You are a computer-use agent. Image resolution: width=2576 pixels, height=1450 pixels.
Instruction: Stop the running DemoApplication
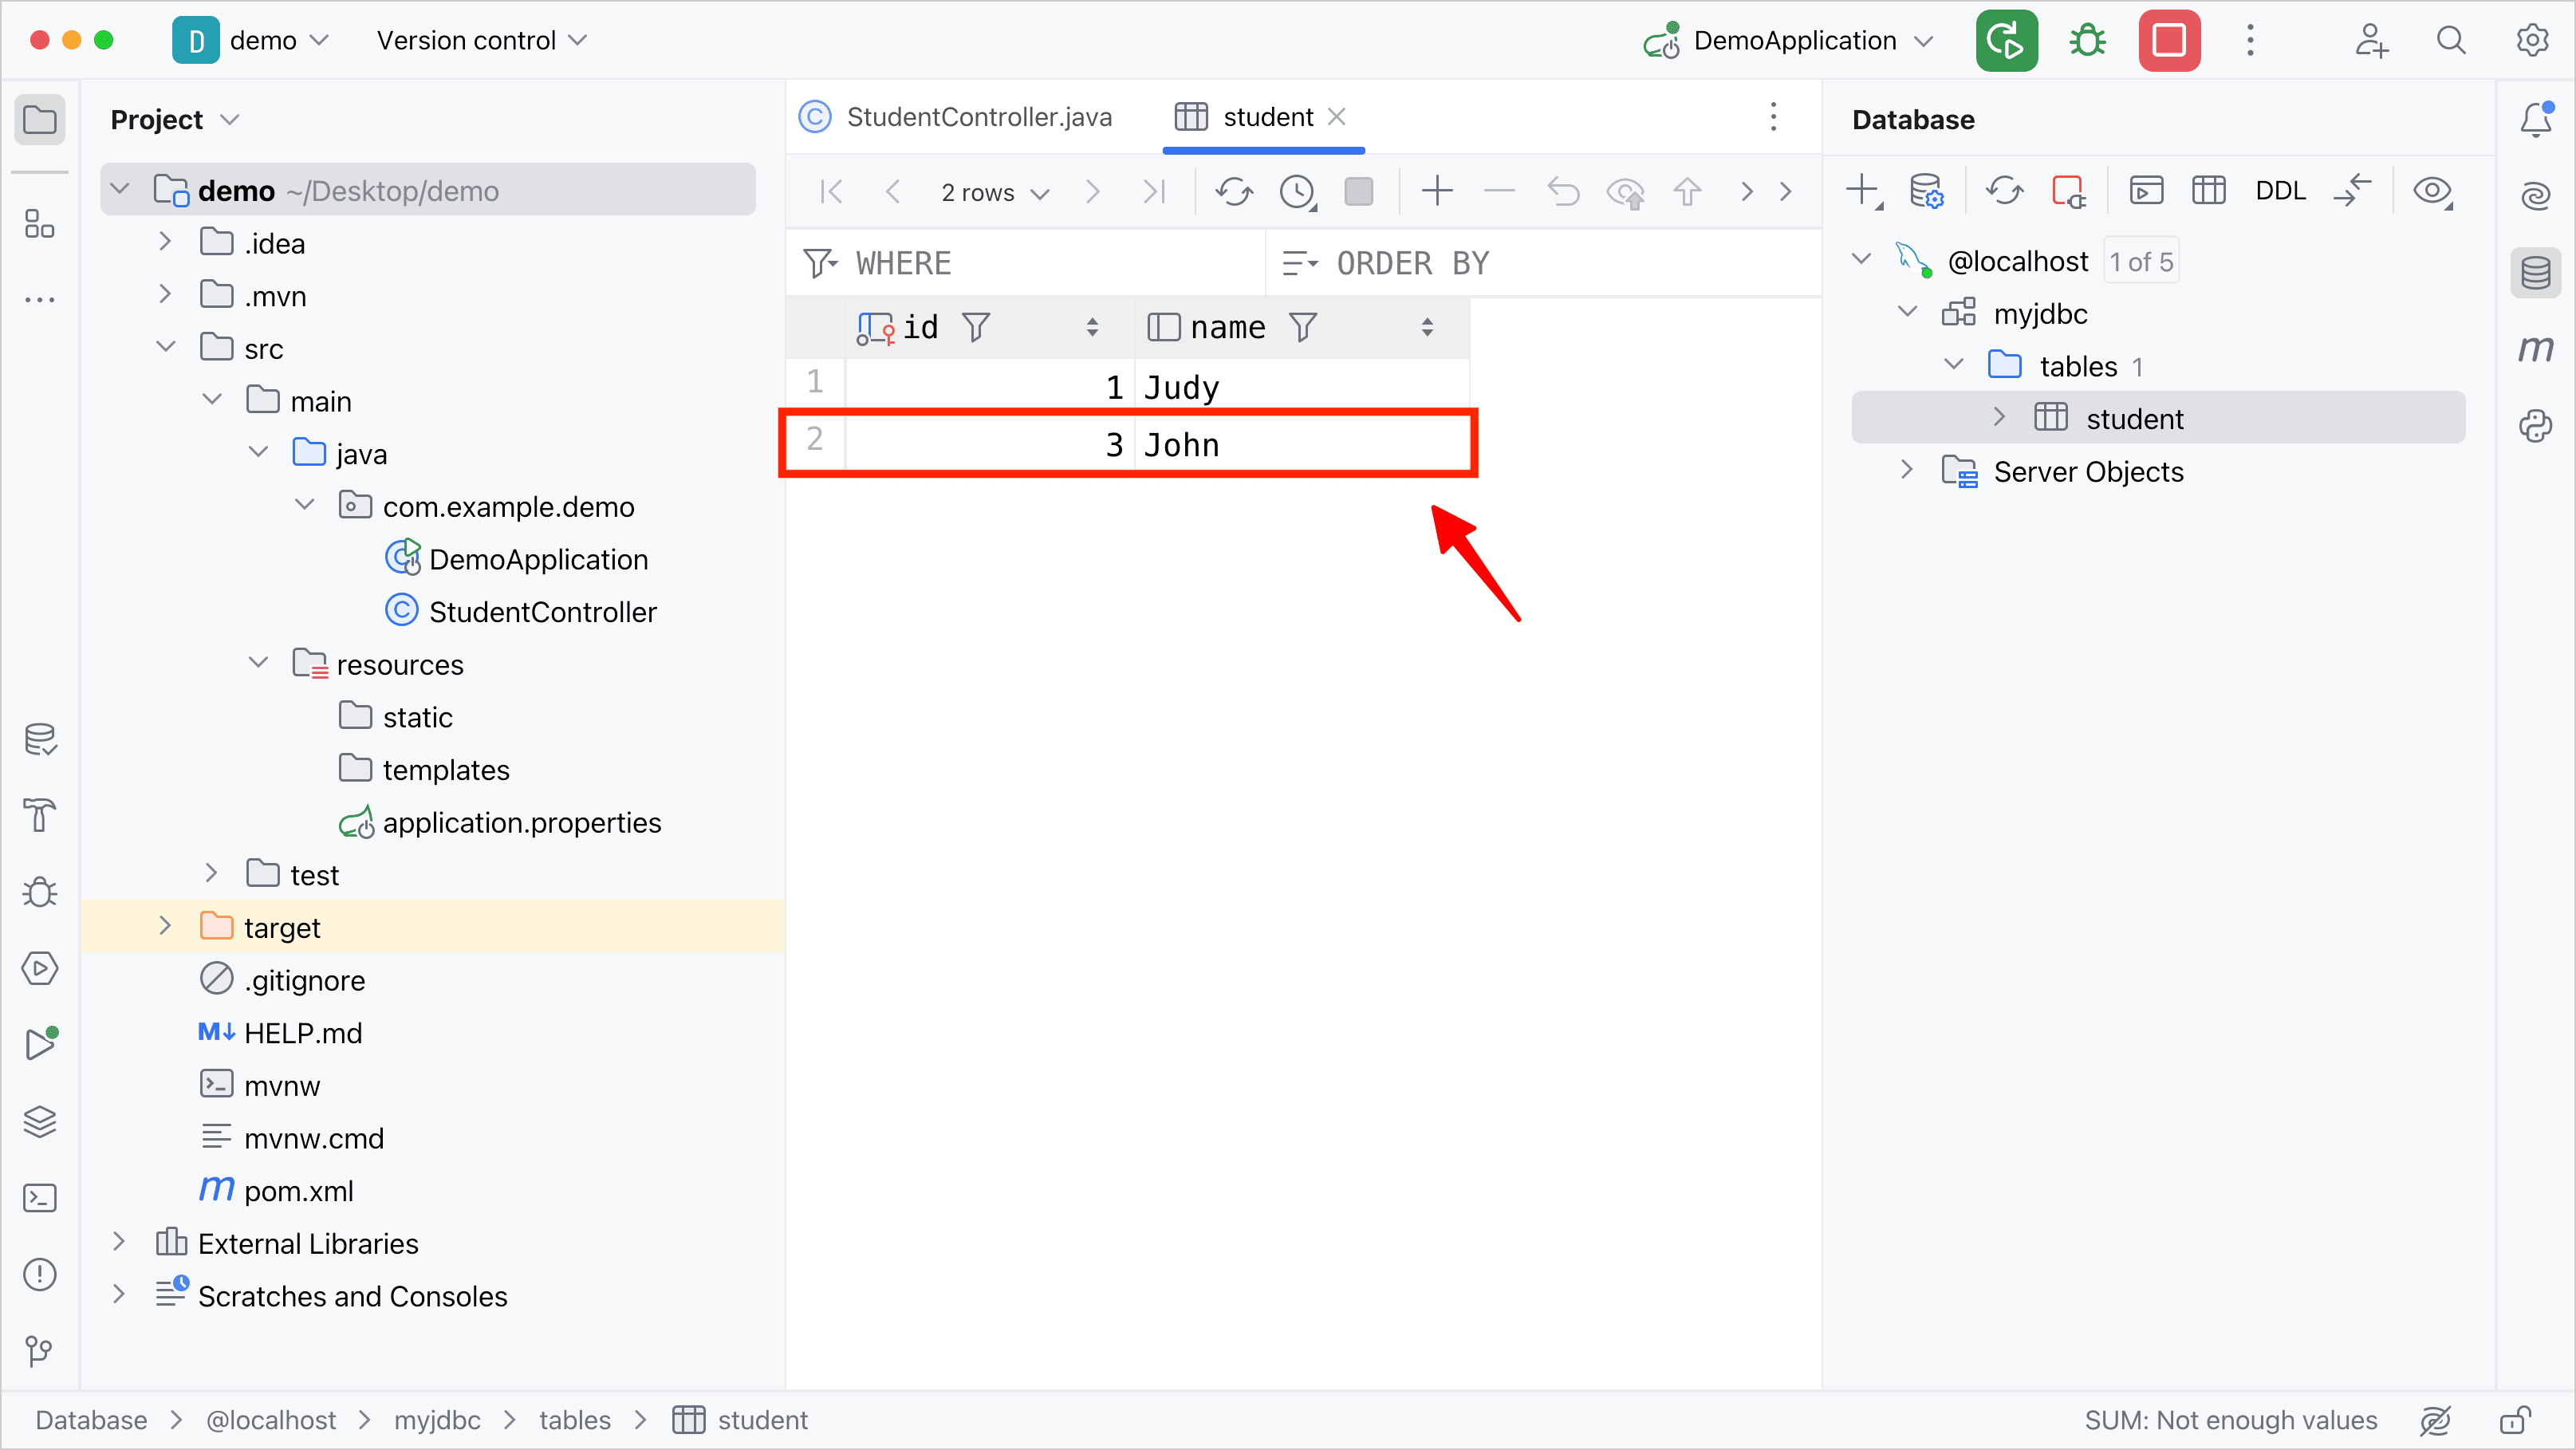pyautogui.click(x=2169, y=41)
